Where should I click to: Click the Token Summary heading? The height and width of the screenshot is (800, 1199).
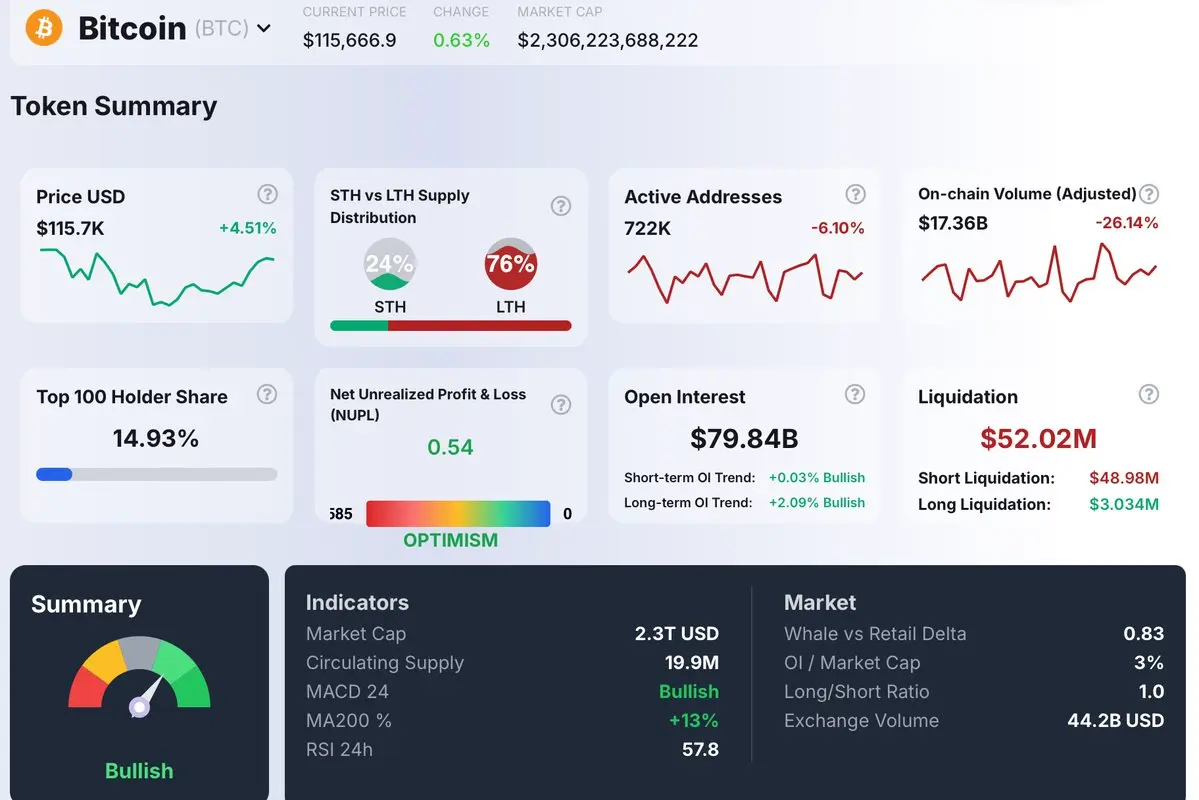click(x=114, y=106)
